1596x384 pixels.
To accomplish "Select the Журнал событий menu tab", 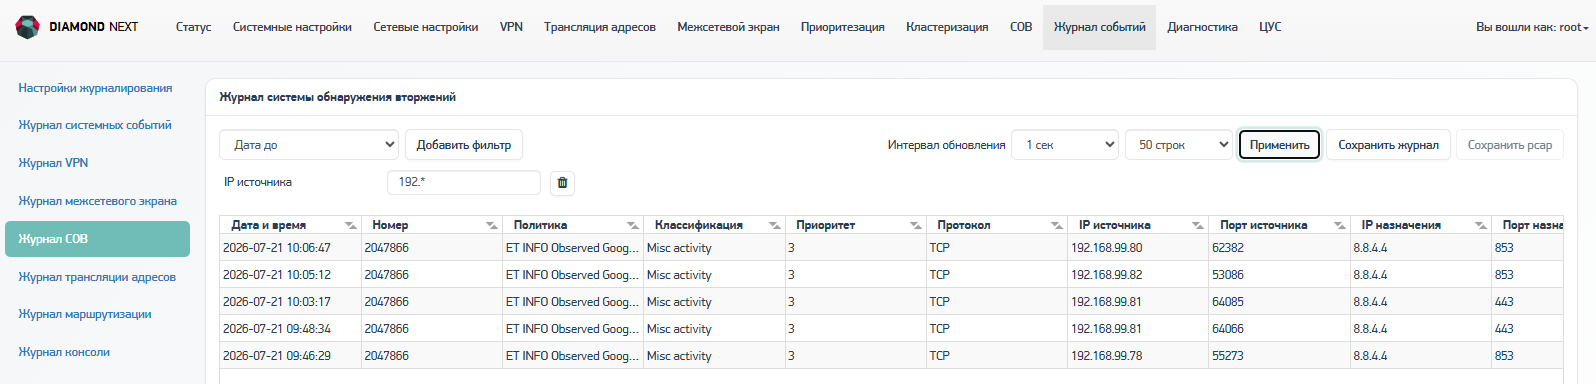I will [x=1099, y=27].
